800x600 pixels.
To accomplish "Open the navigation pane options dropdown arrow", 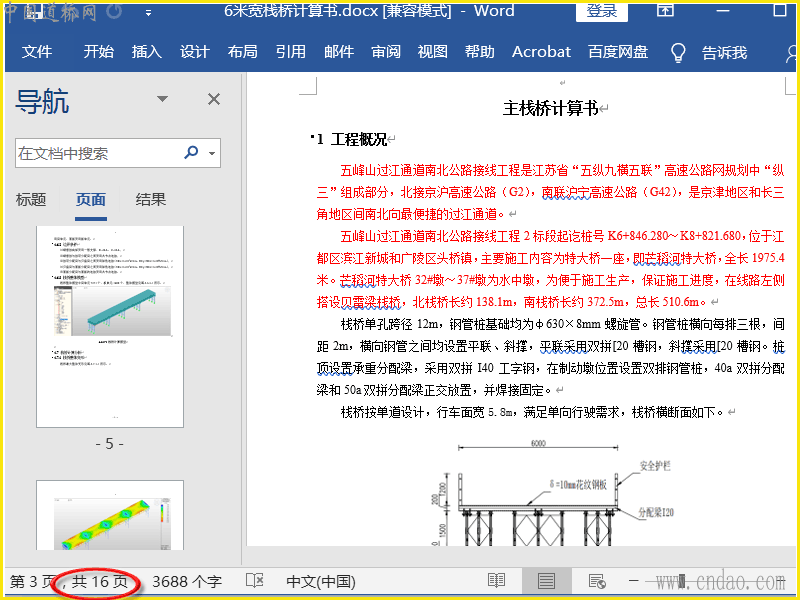I will coord(162,98).
